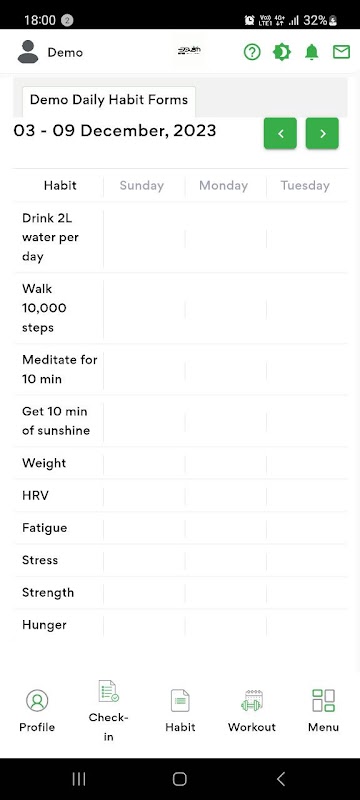Toggle the brightness theme icon
This screenshot has width=360, height=800.
click(x=281, y=52)
